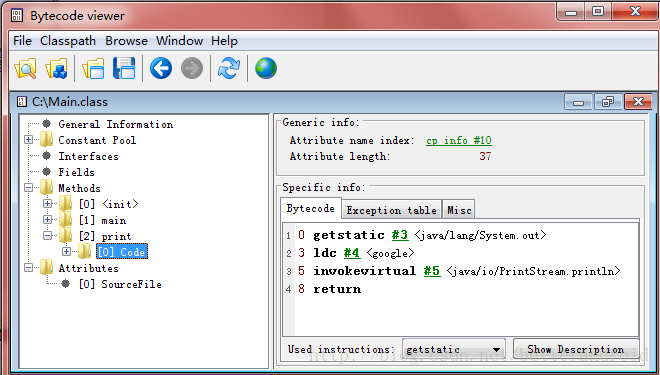The image size is (660, 375).
Task: Click the save workspace floppy icon
Action: (124, 68)
